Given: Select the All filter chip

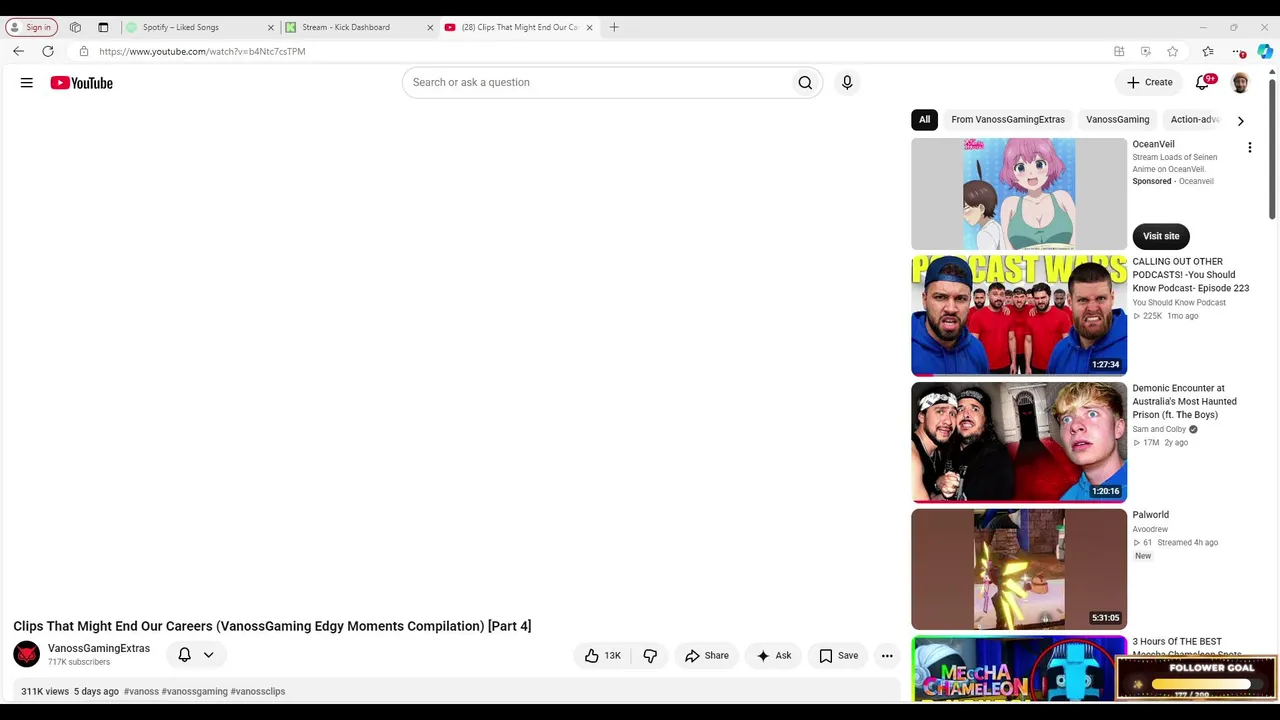Looking at the screenshot, I should [x=924, y=120].
